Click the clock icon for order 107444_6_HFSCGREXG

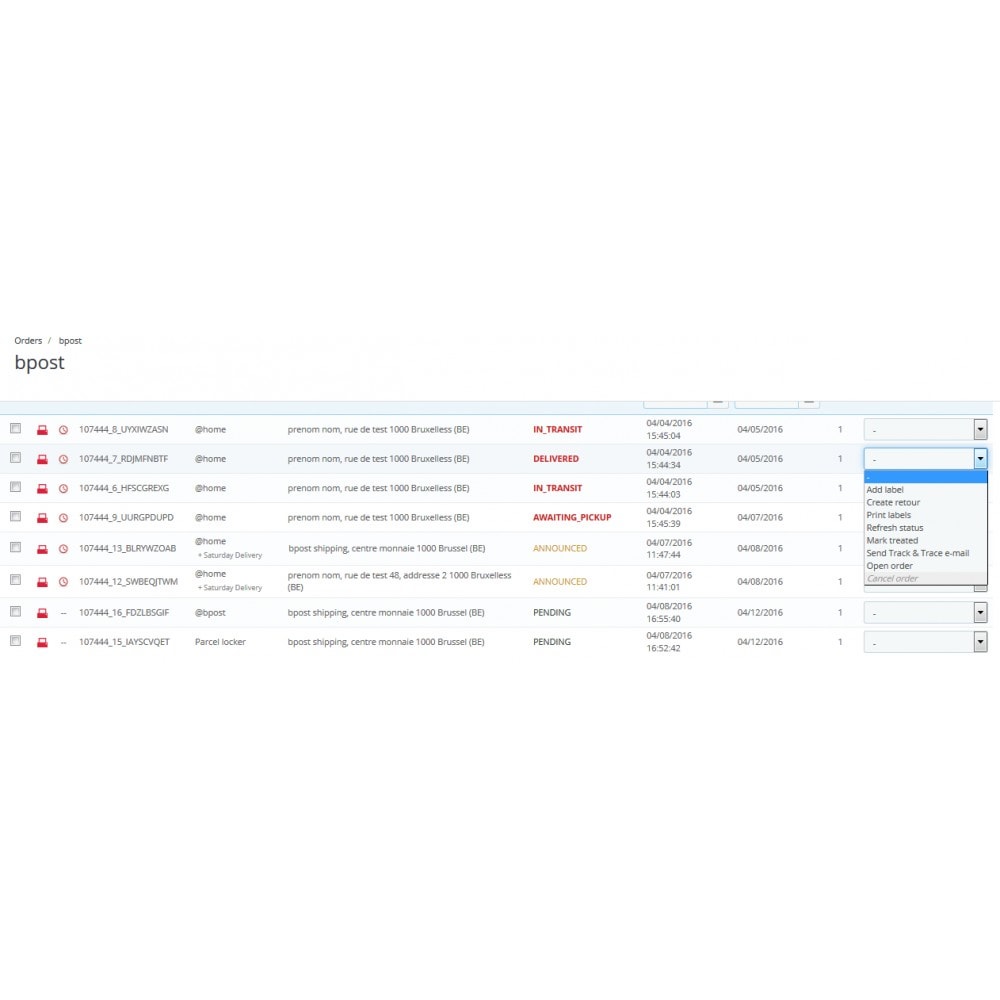pyautogui.click(x=63, y=489)
